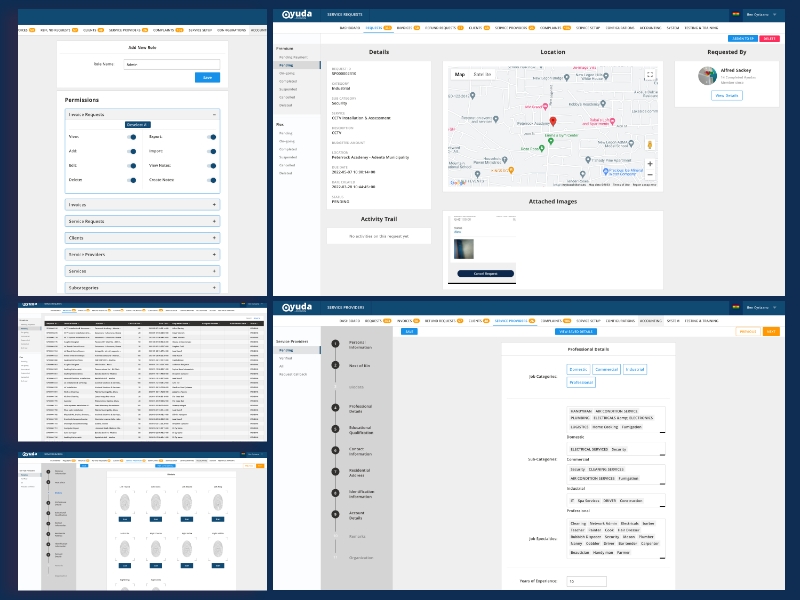Click step 1 circle for Personal Information
800x600 pixels.
(334, 343)
